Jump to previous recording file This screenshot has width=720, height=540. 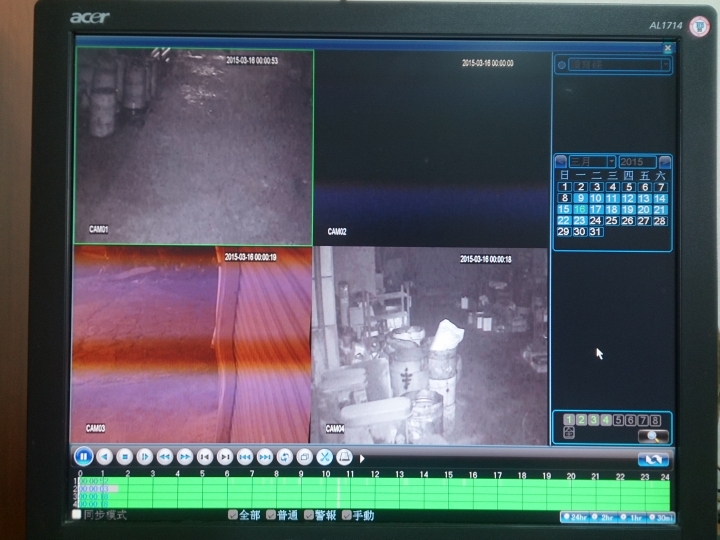pos(245,457)
